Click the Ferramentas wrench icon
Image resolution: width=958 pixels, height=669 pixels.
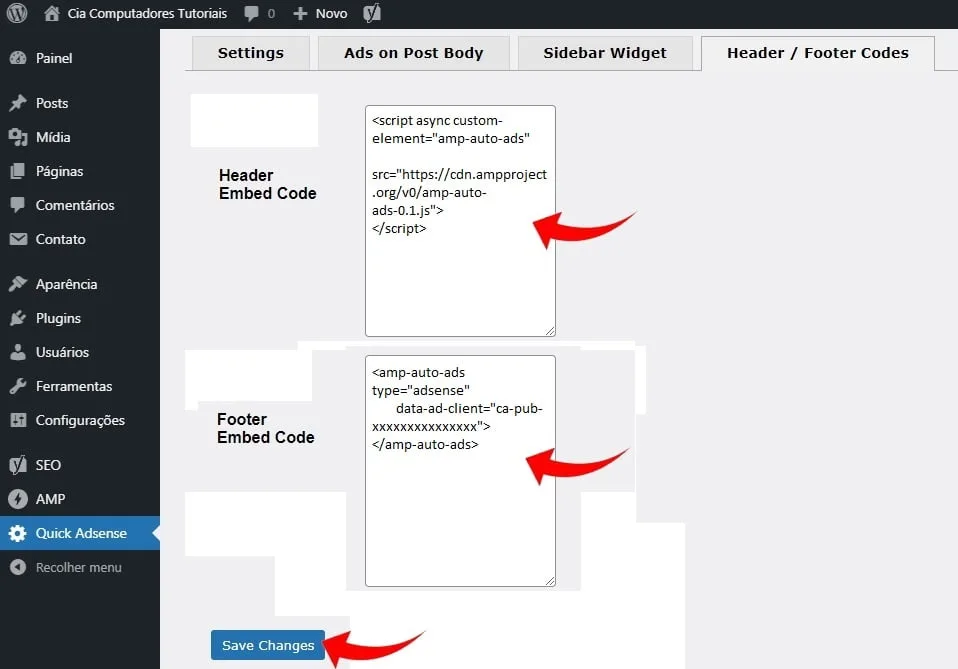click(18, 386)
